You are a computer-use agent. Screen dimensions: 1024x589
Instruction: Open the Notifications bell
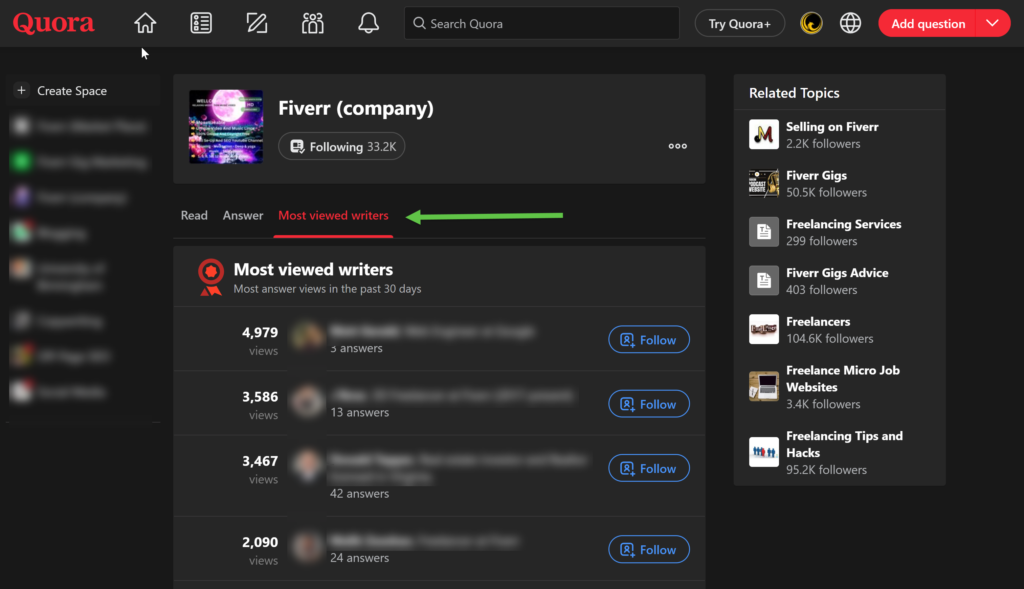(368, 24)
